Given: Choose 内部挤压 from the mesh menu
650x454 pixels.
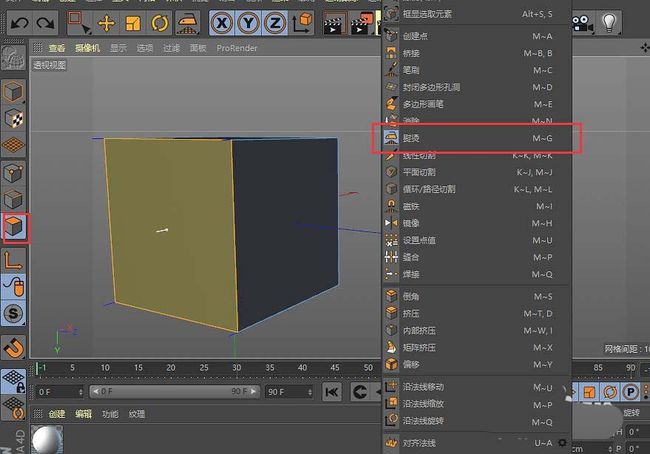Looking at the screenshot, I should click(476, 330).
